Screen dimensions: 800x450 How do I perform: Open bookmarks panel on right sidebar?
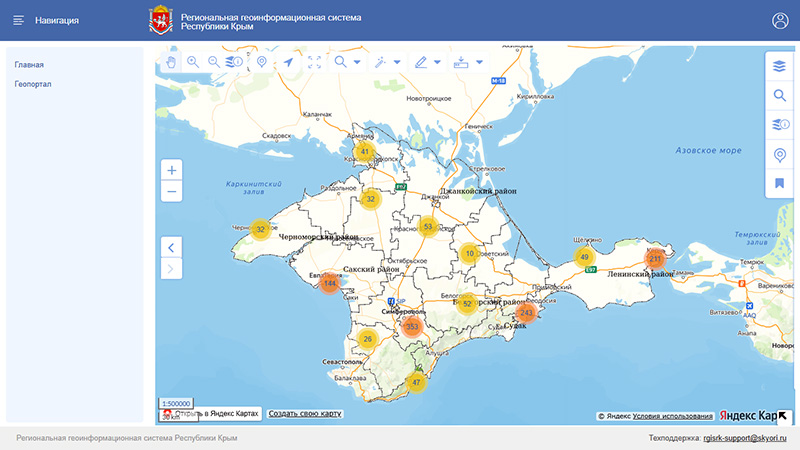pyautogui.click(x=779, y=183)
